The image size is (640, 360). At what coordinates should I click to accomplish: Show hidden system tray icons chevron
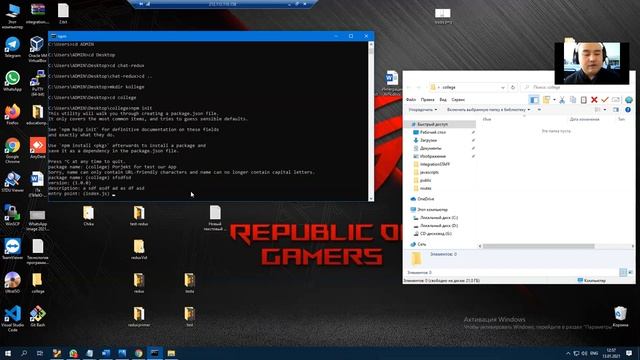click(x=568, y=353)
